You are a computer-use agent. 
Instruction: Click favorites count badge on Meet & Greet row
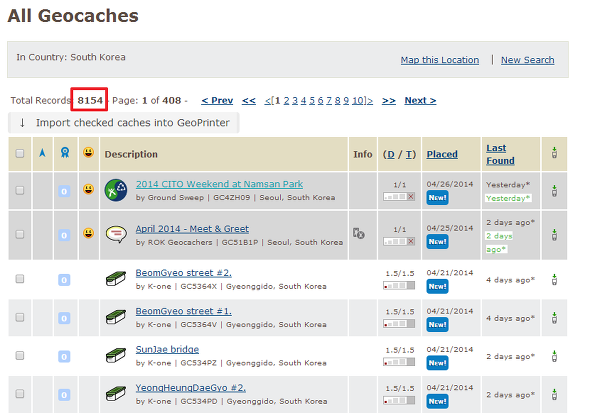tap(64, 236)
